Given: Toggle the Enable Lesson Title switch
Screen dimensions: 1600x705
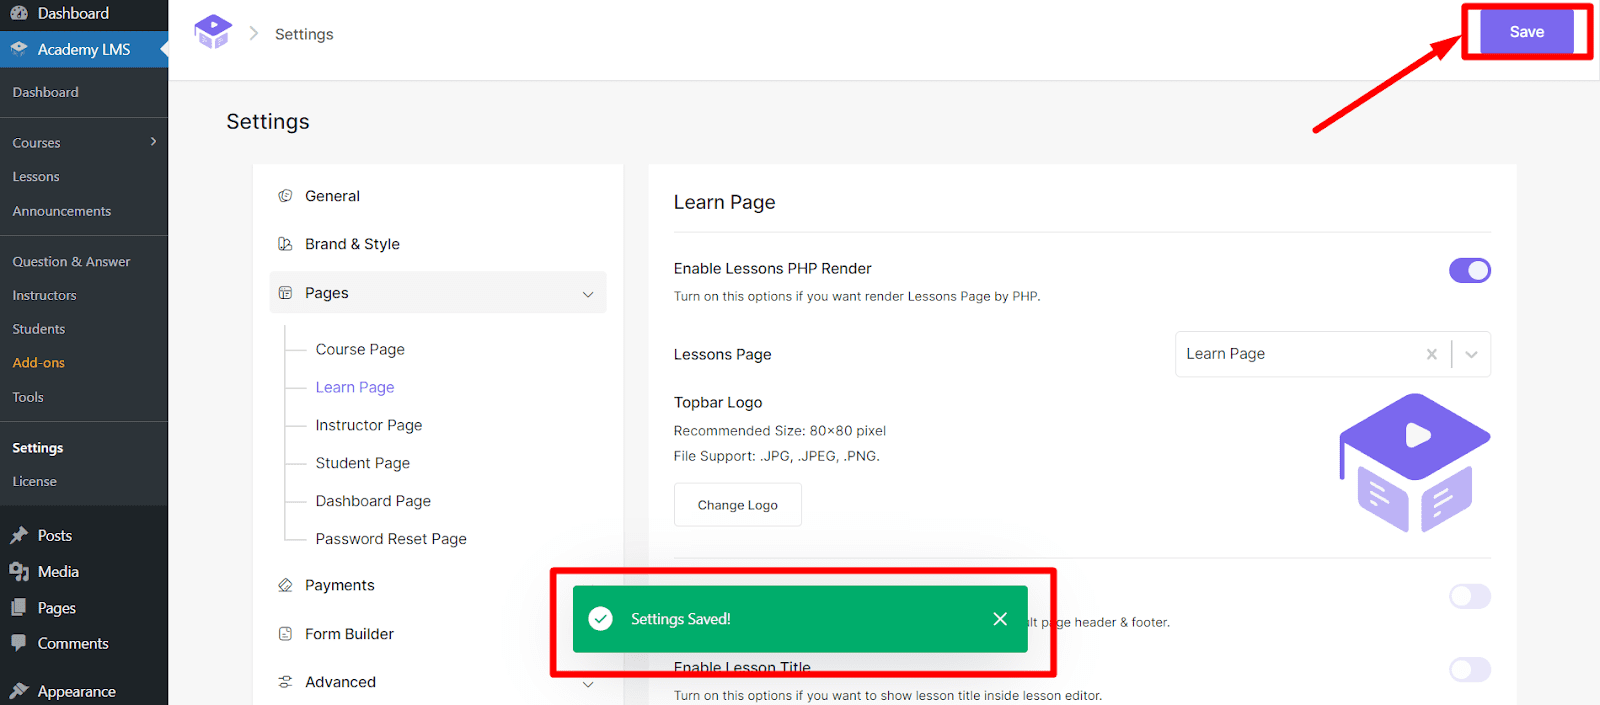Looking at the screenshot, I should (x=1469, y=669).
